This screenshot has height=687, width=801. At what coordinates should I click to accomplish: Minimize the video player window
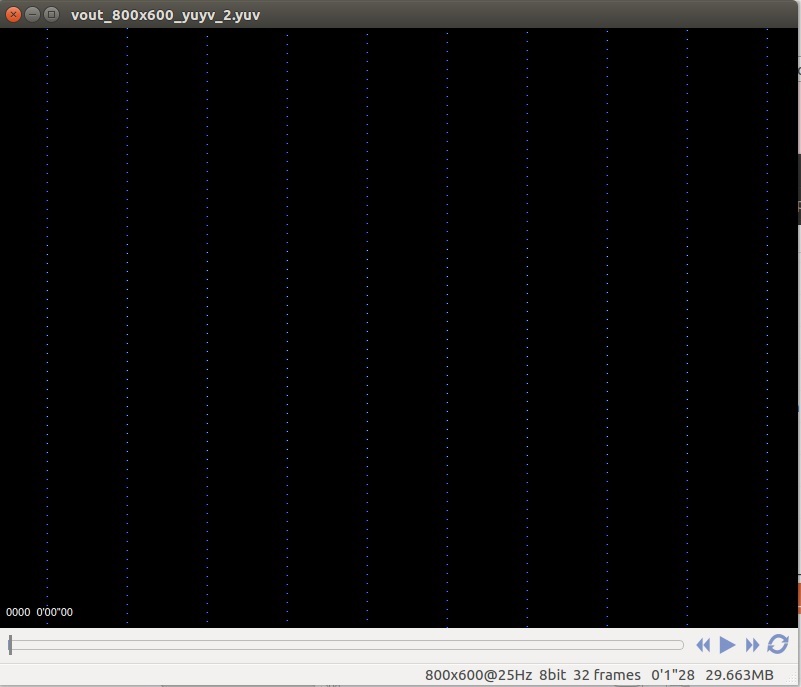pyautogui.click(x=32, y=14)
